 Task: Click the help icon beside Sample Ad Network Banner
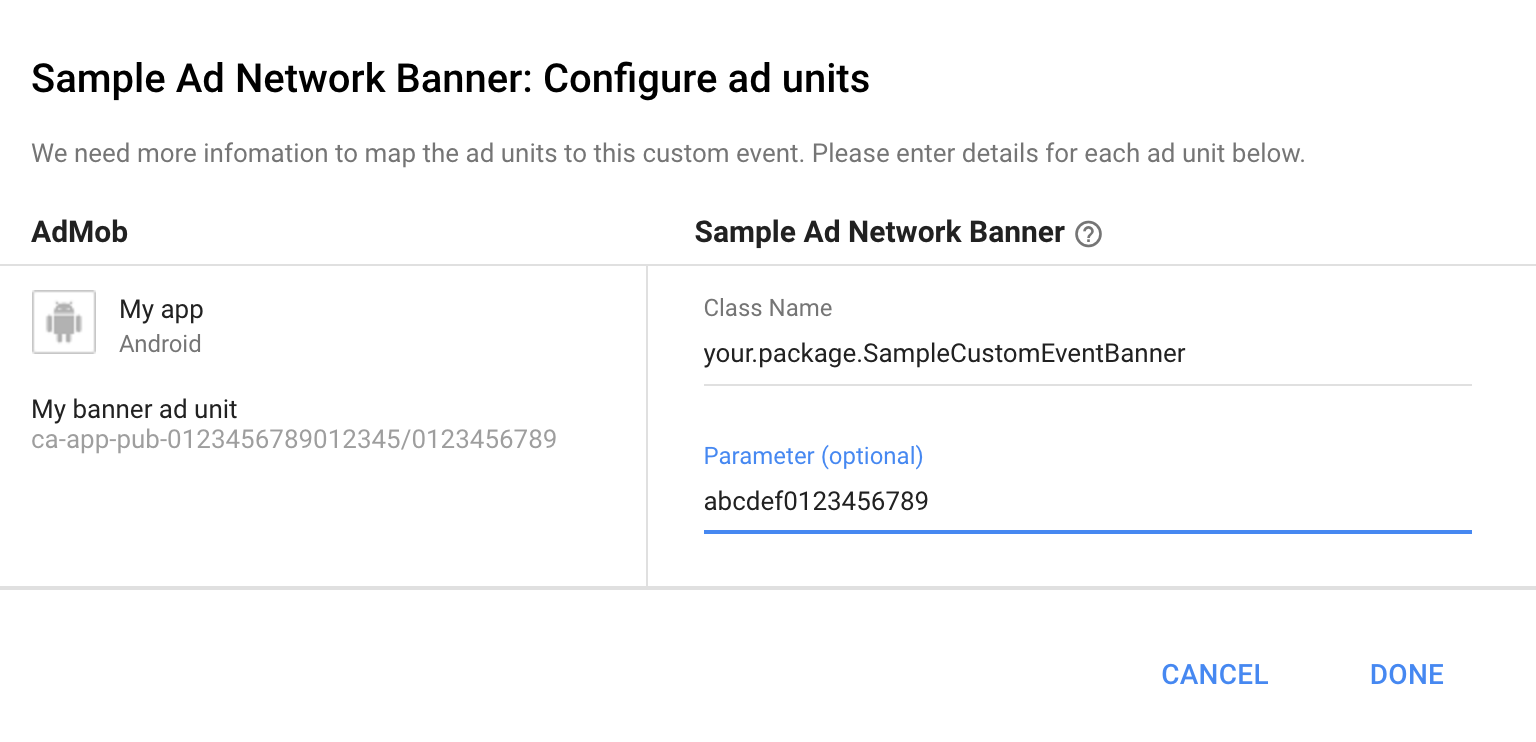click(x=1088, y=234)
